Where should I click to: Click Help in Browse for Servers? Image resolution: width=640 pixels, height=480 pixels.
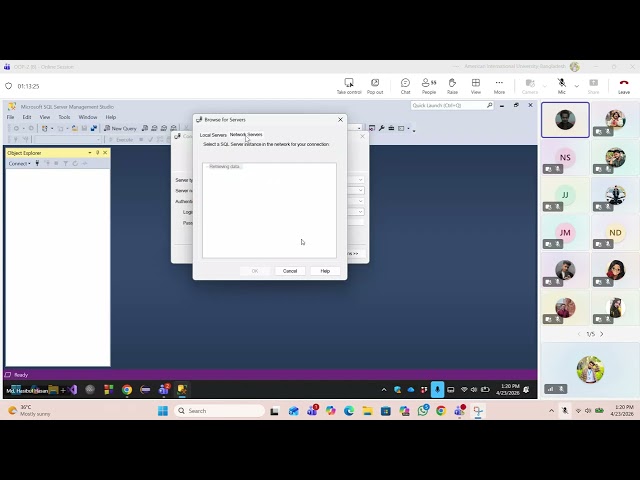(x=325, y=271)
